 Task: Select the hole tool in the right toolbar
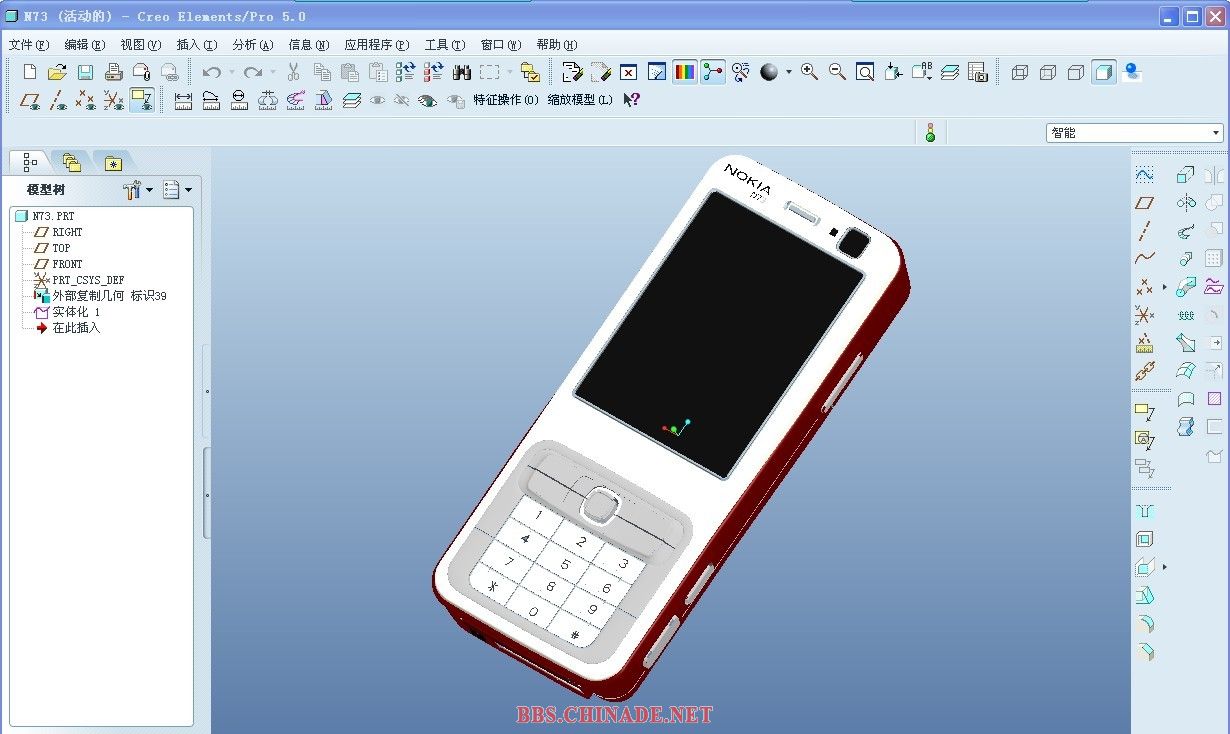click(1145, 511)
